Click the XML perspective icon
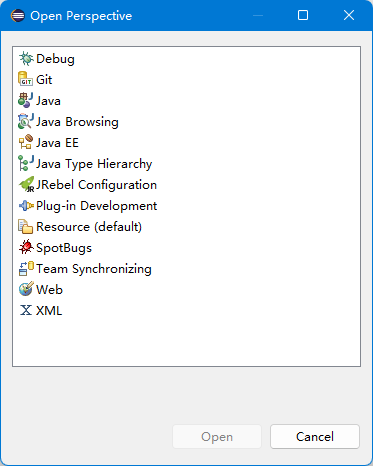Screen dimensions: 373x466 point(26,311)
